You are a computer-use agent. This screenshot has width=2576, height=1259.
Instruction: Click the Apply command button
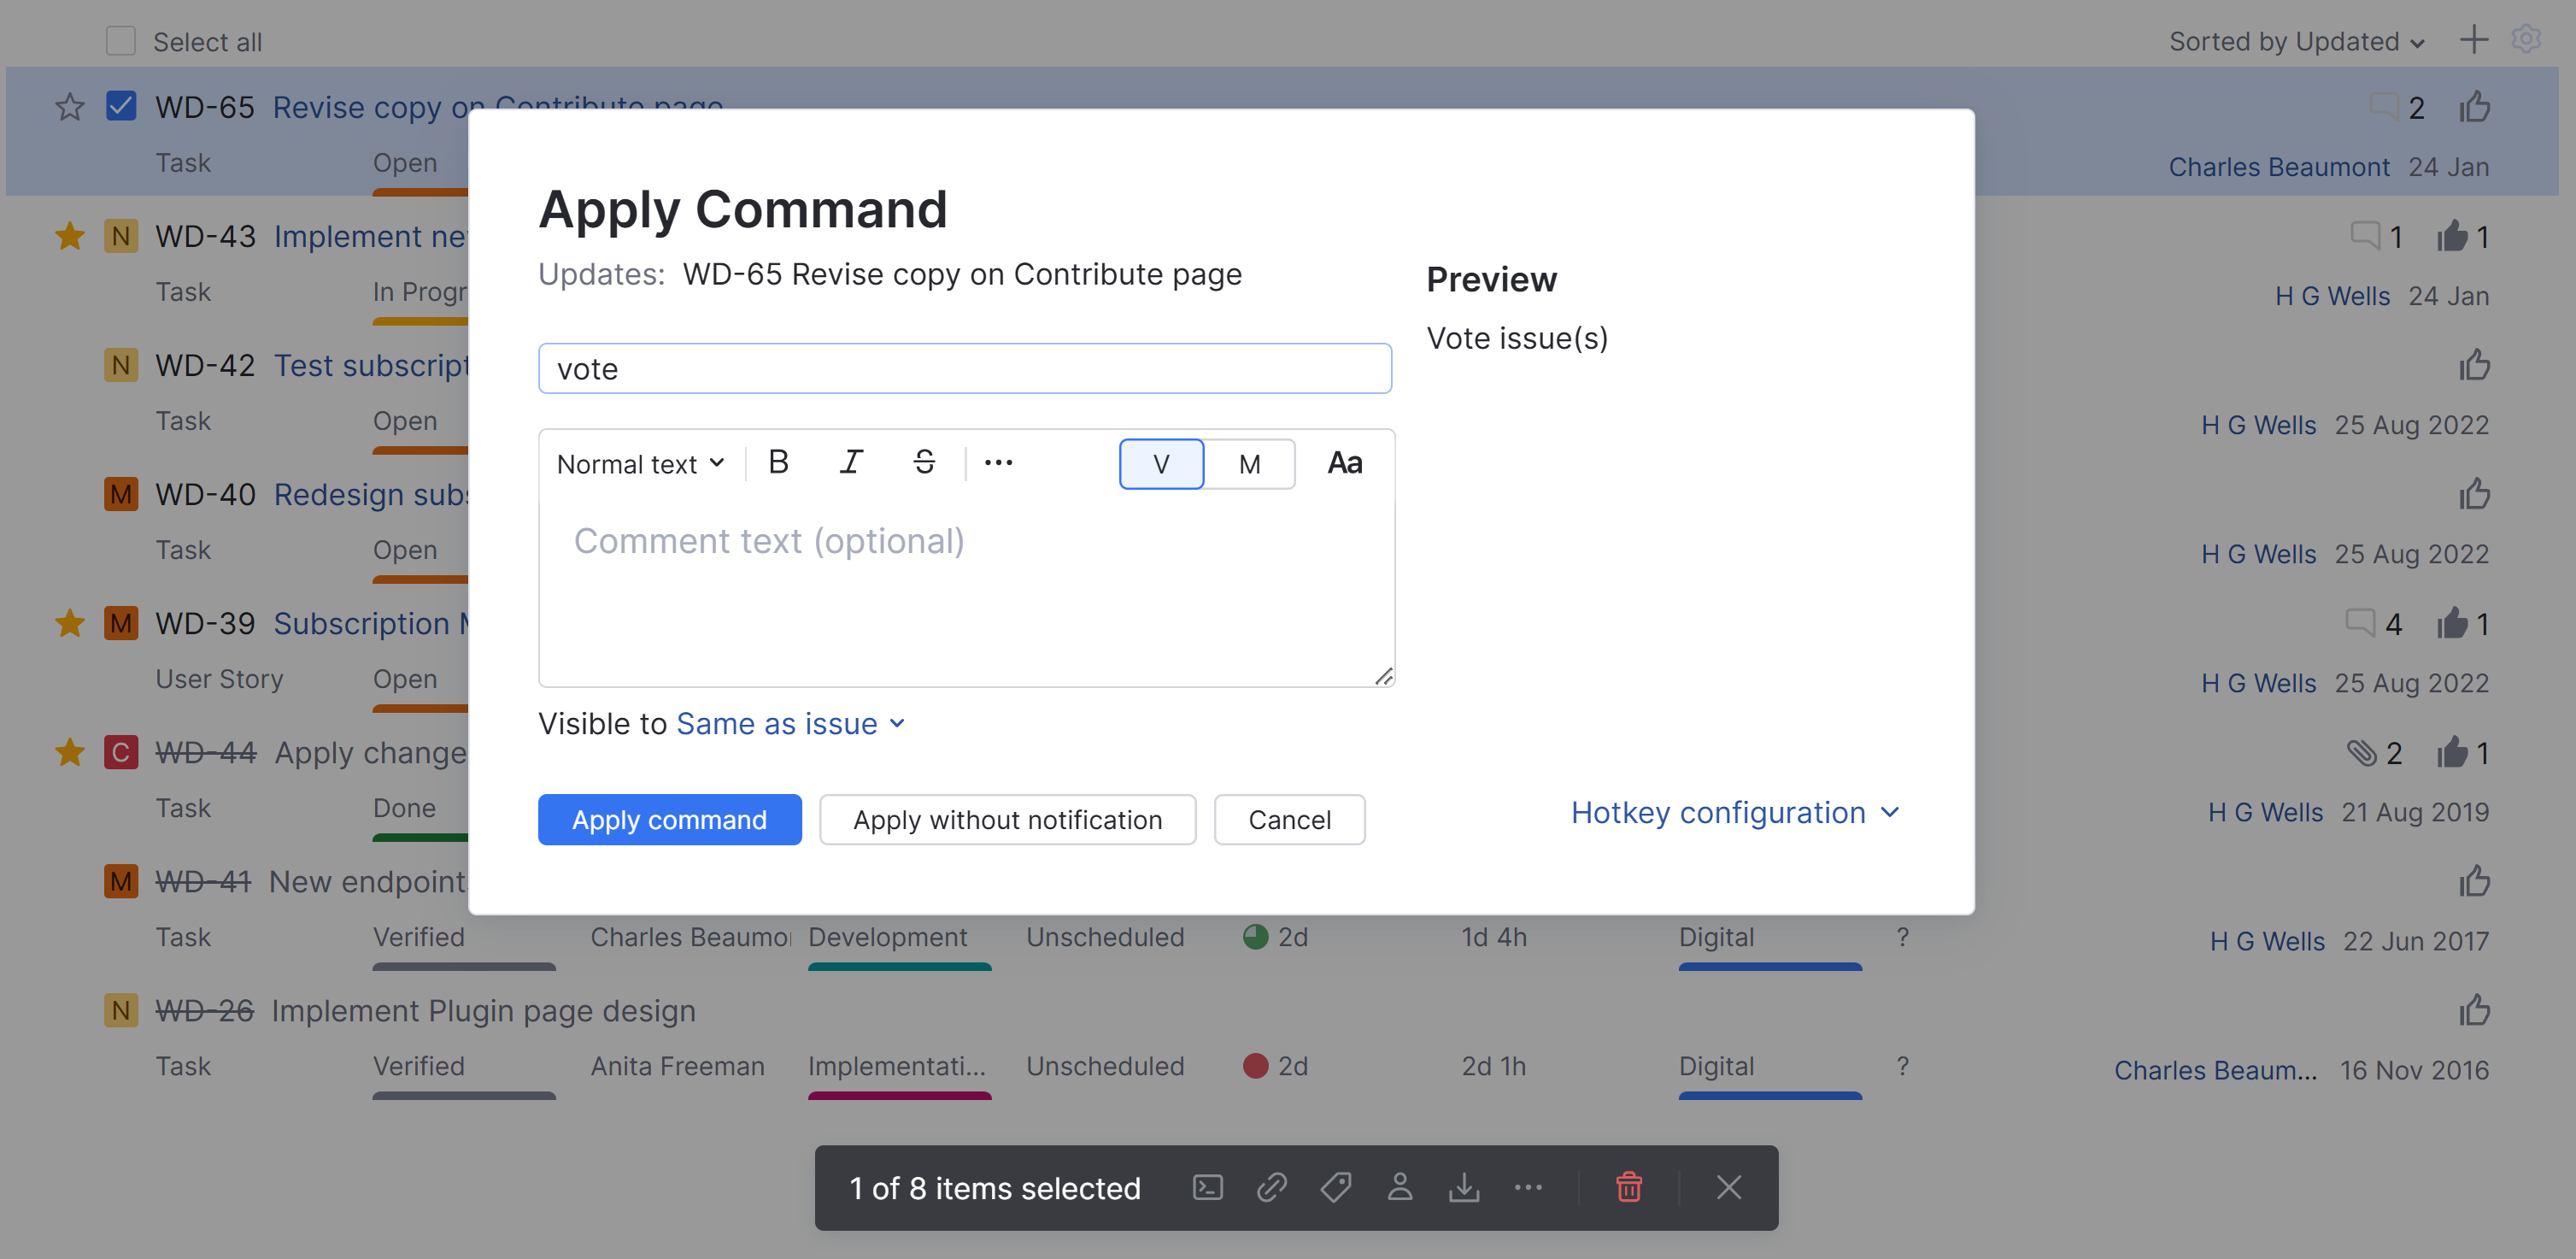[669, 820]
